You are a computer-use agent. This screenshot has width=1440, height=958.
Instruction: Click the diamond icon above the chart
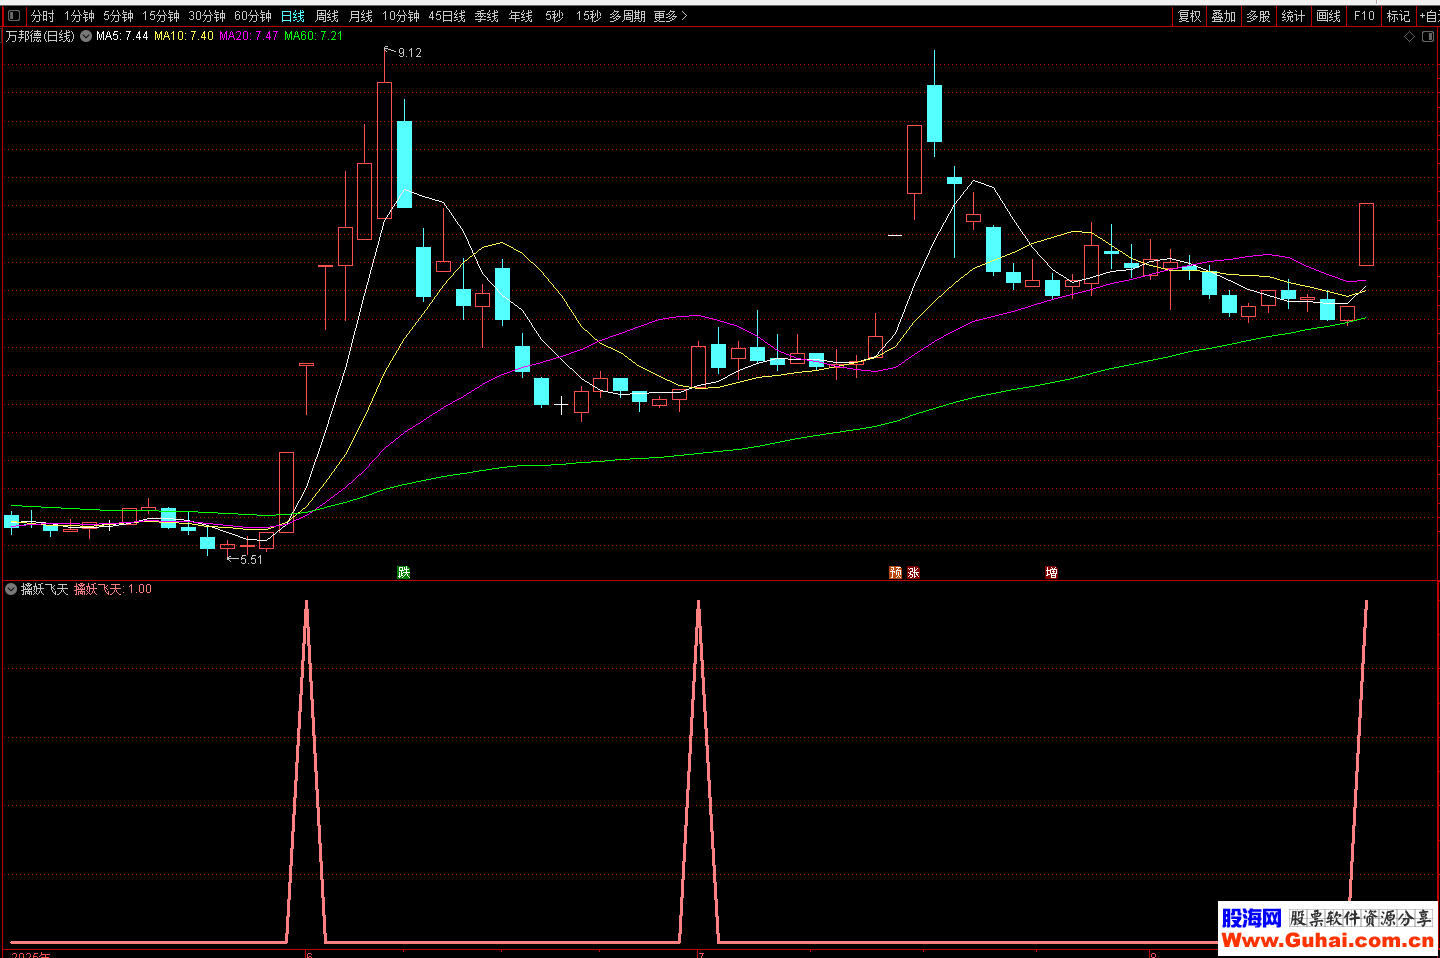(x=1410, y=36)
